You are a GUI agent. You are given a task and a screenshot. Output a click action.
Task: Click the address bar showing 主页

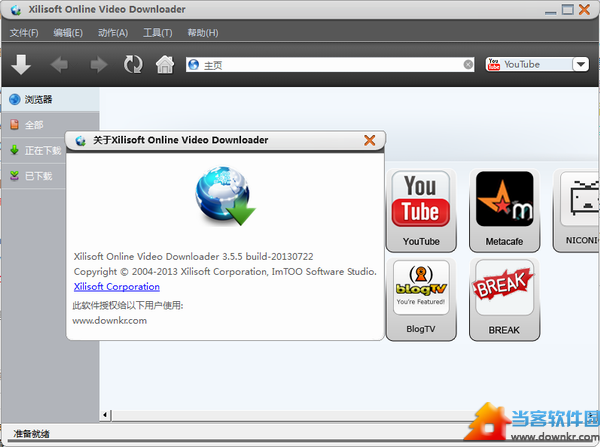coord(330,64)
